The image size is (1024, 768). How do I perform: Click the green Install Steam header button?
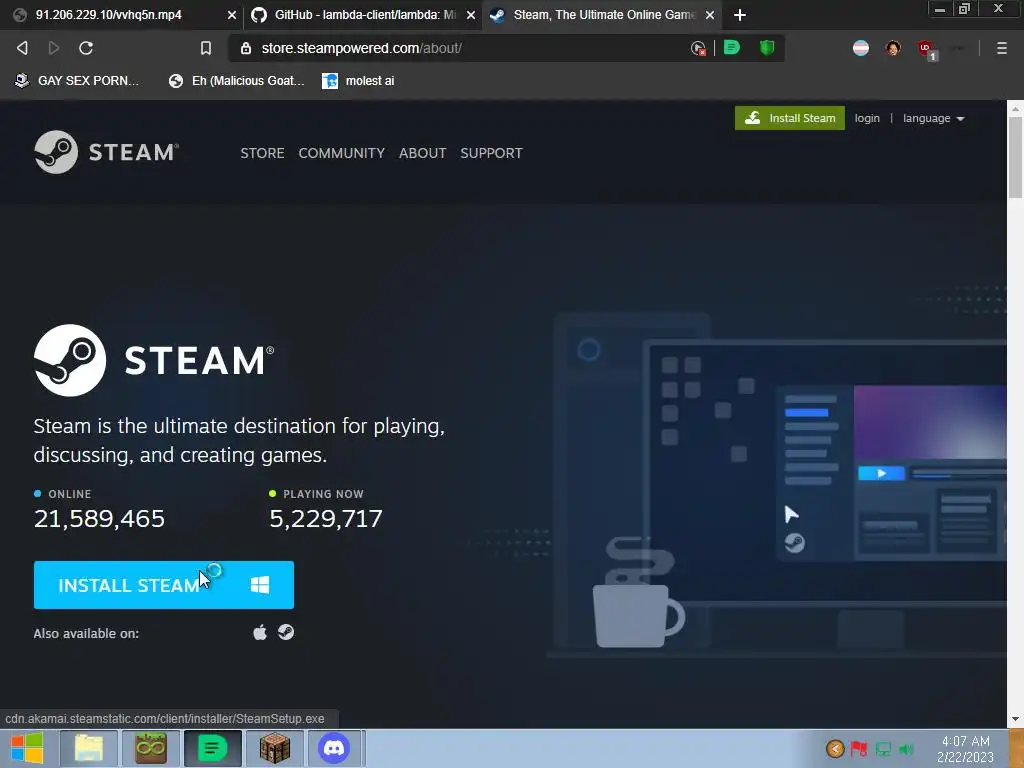pyautogui.click(x=790, y=118)
